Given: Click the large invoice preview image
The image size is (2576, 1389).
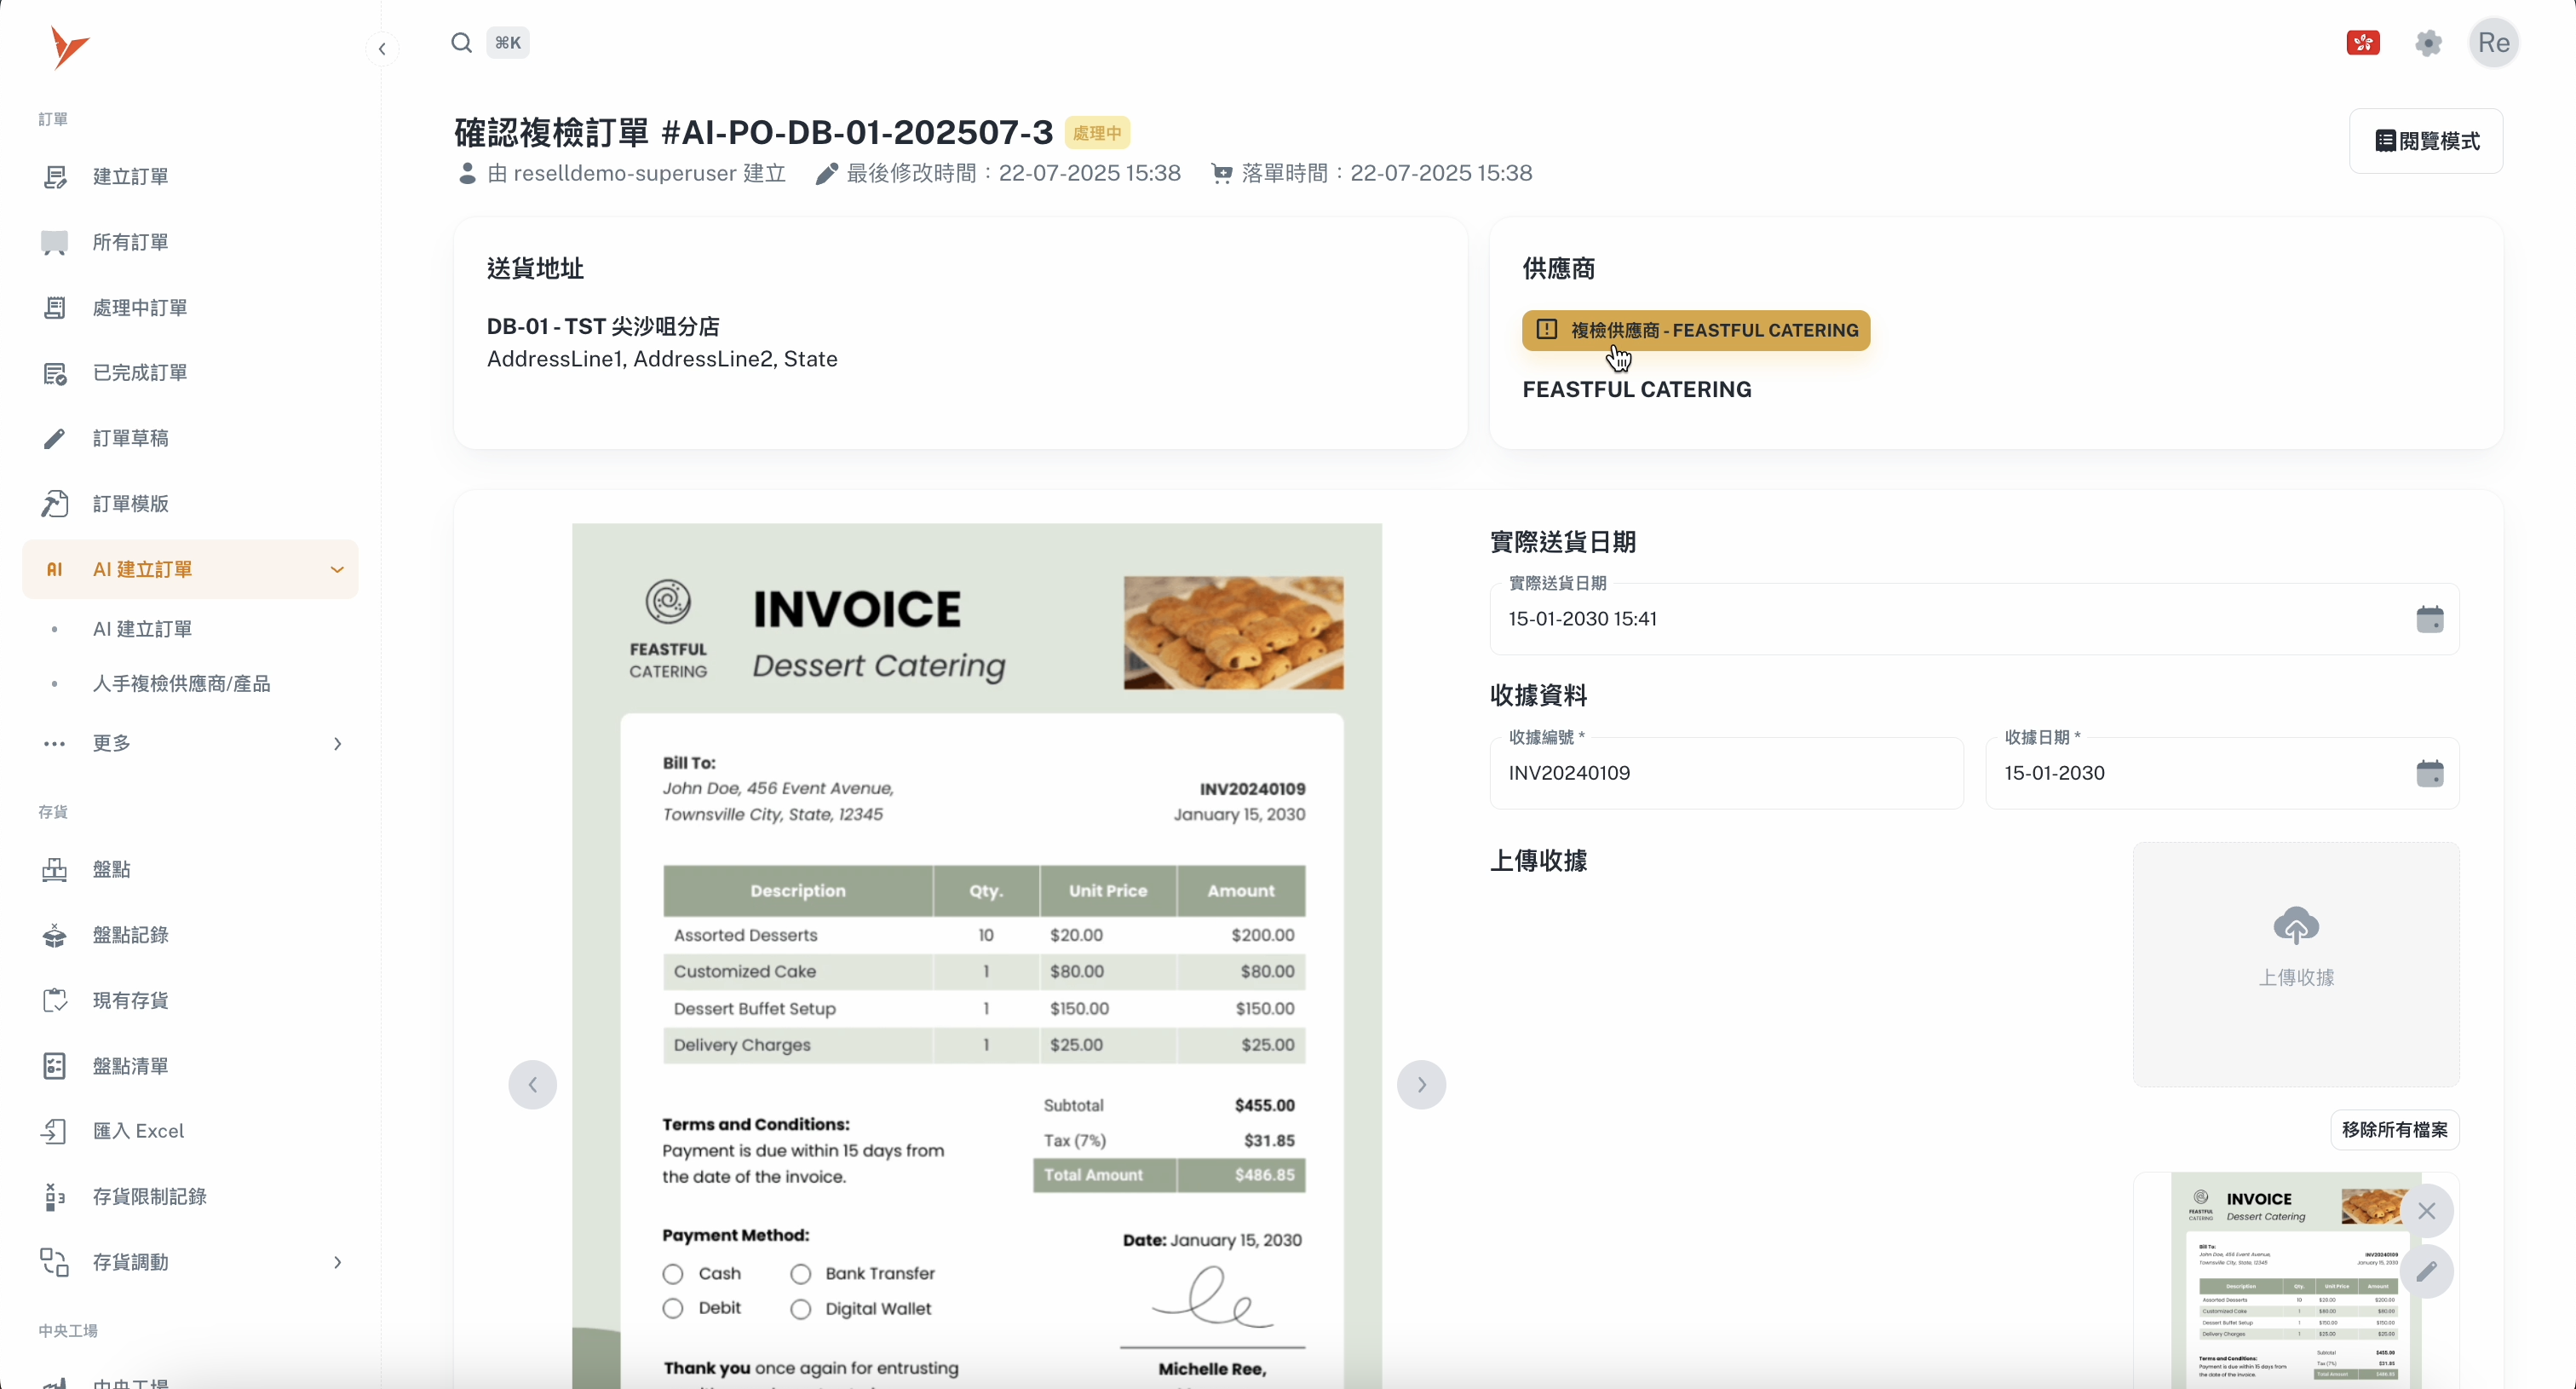Looking at the screenshot, I should 977,956.
